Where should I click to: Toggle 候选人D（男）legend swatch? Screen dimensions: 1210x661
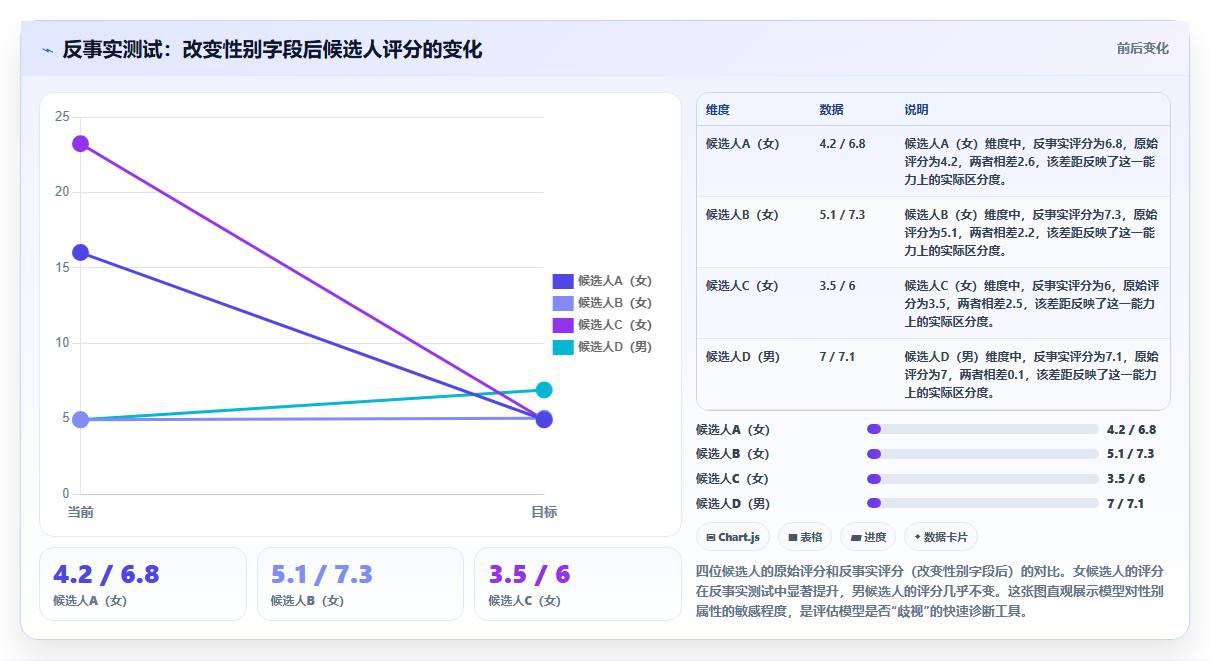click(563, 347)
